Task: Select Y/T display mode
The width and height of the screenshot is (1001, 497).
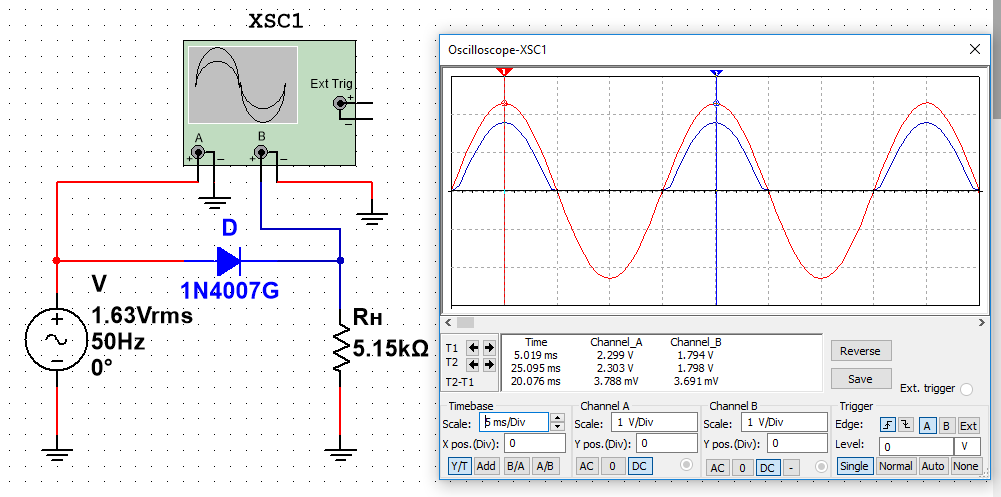Action: click(x=458, y=466)
